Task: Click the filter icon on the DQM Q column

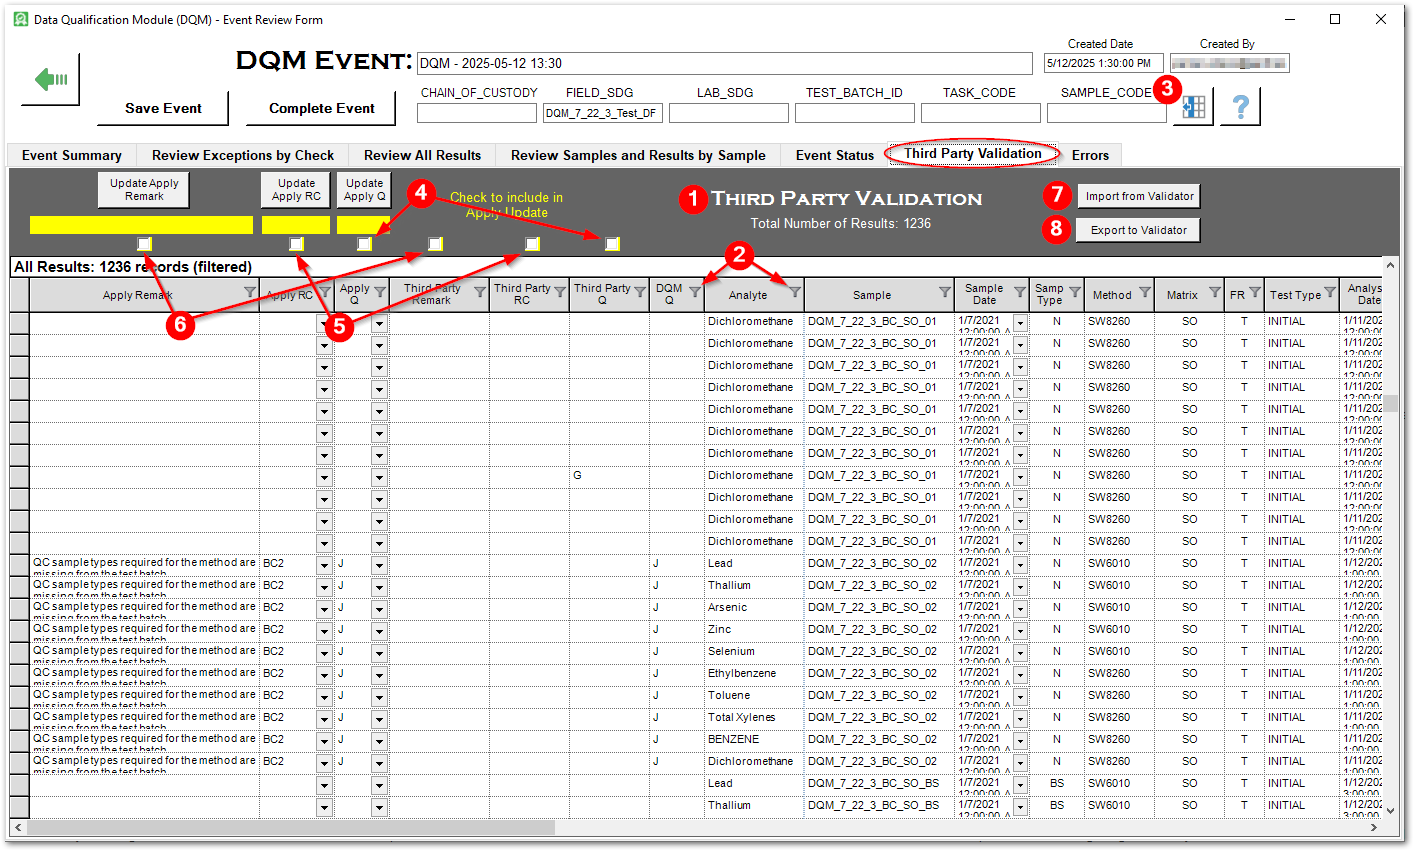Action: pyautogui.click(x=693, y=294)
